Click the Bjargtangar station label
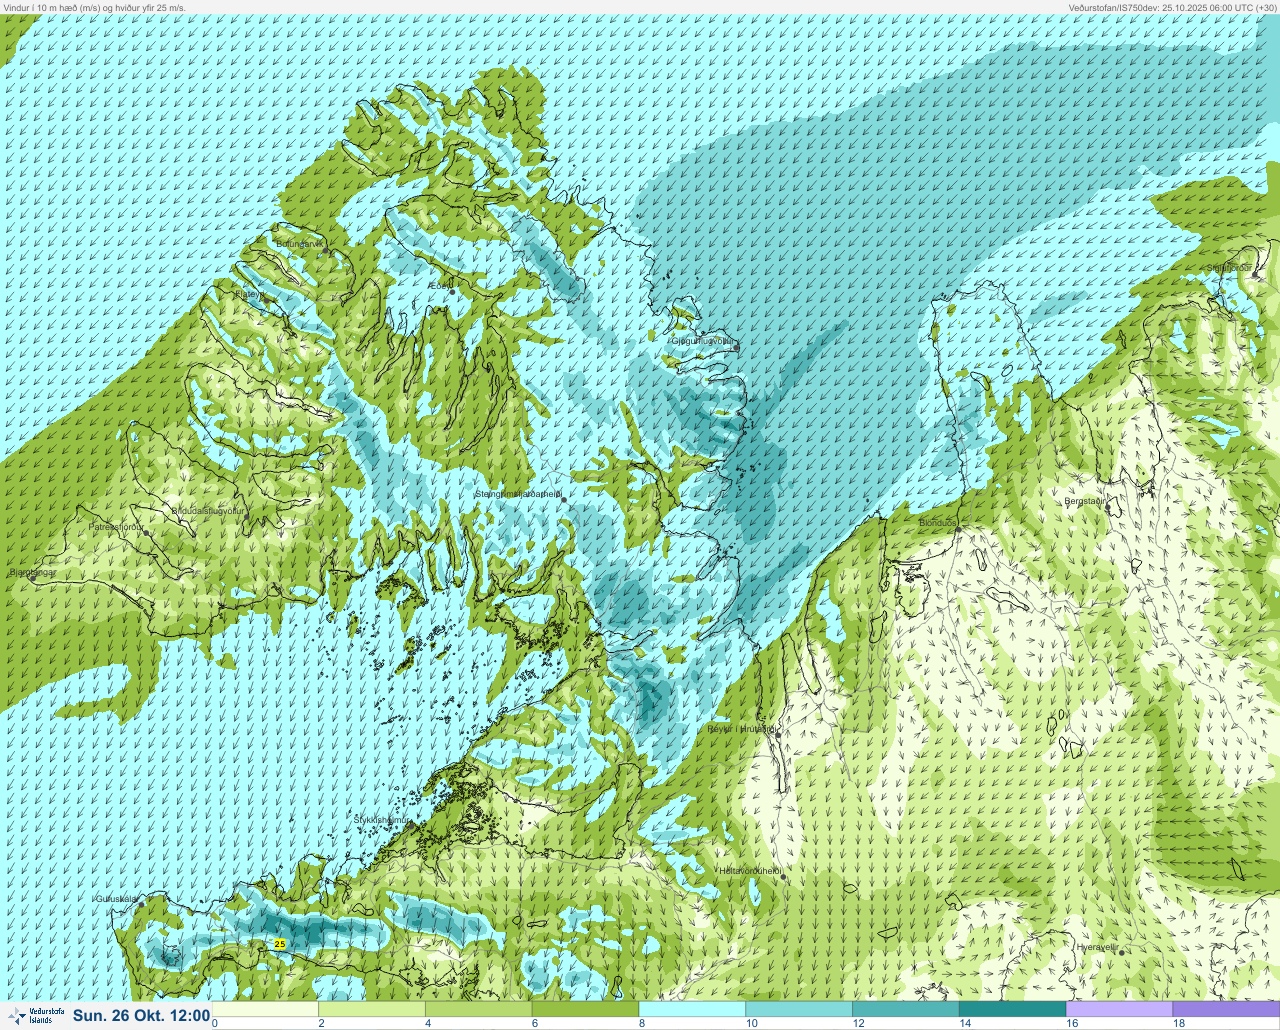Screen dimensions: 1280x1030 [32, 573]
